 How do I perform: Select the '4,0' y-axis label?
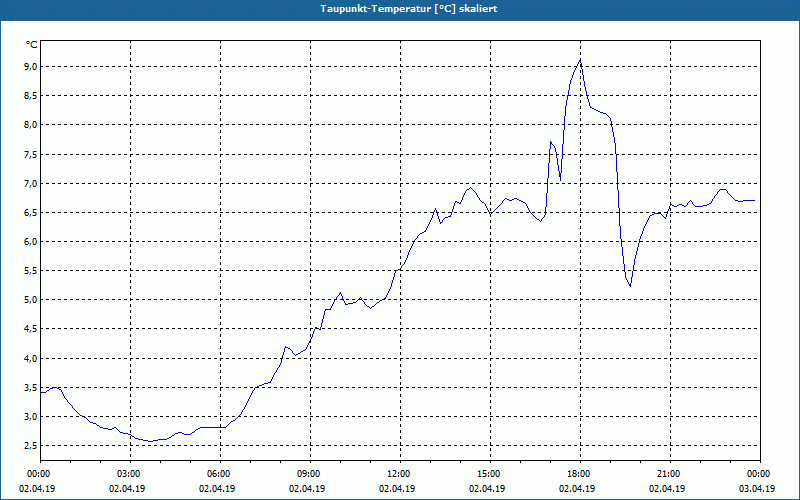30,359
